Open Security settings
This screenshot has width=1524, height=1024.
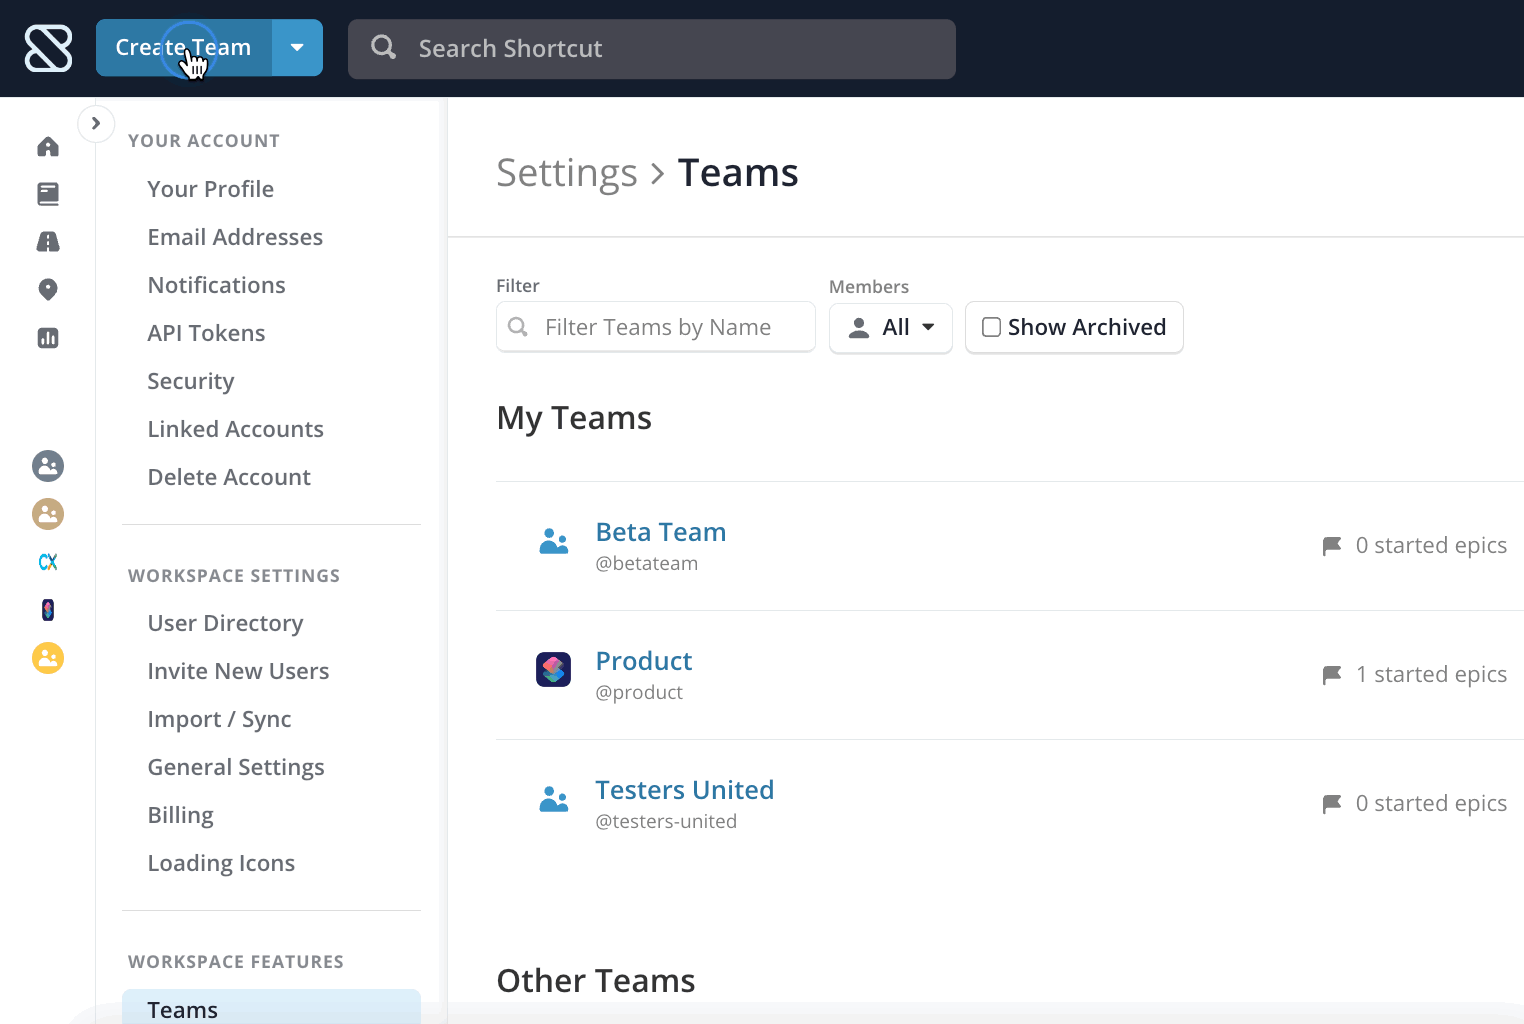[190, 381]
